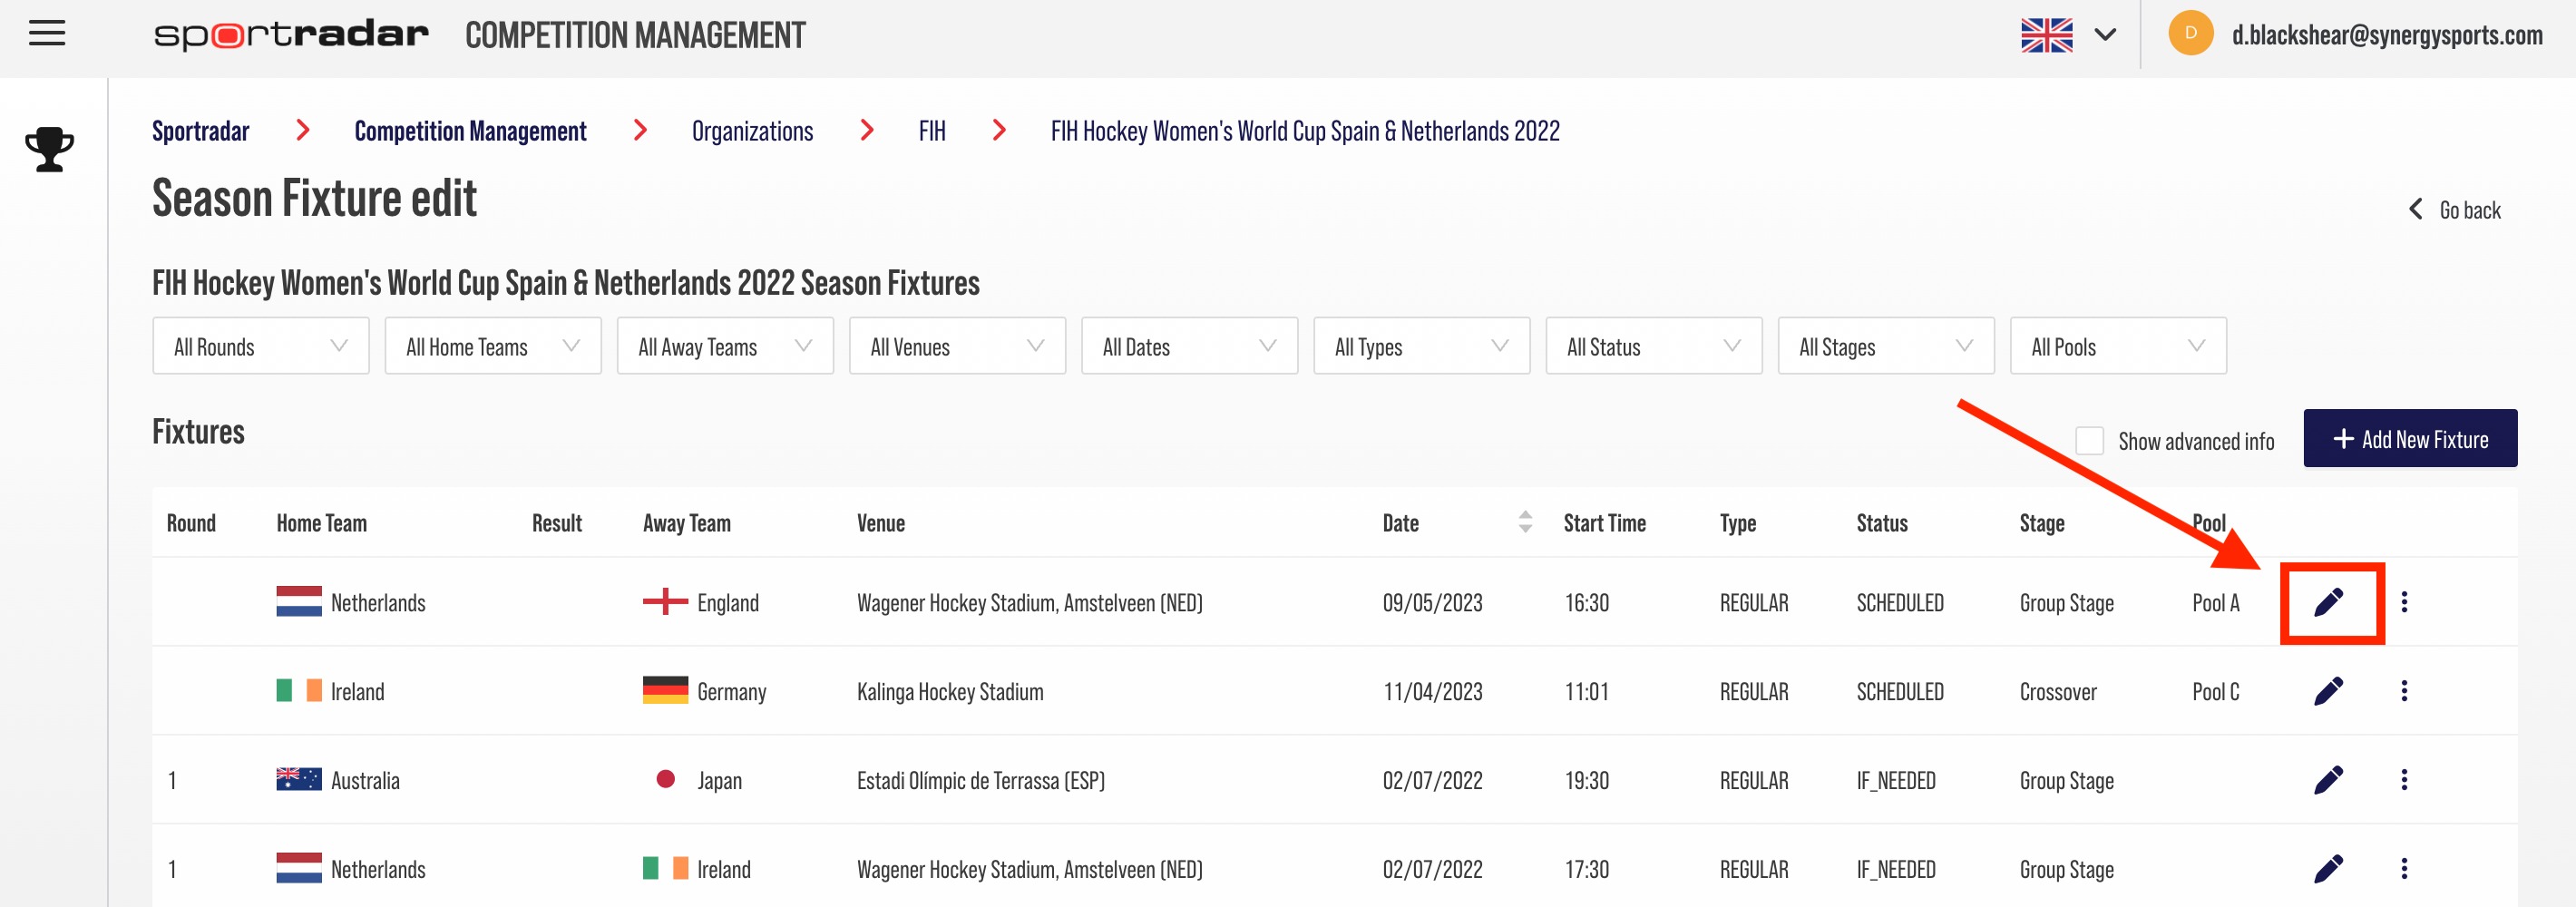Viewport: 2576px width, 907px height.
Task: Open the All Types filter
Action: click(1421, 346)
